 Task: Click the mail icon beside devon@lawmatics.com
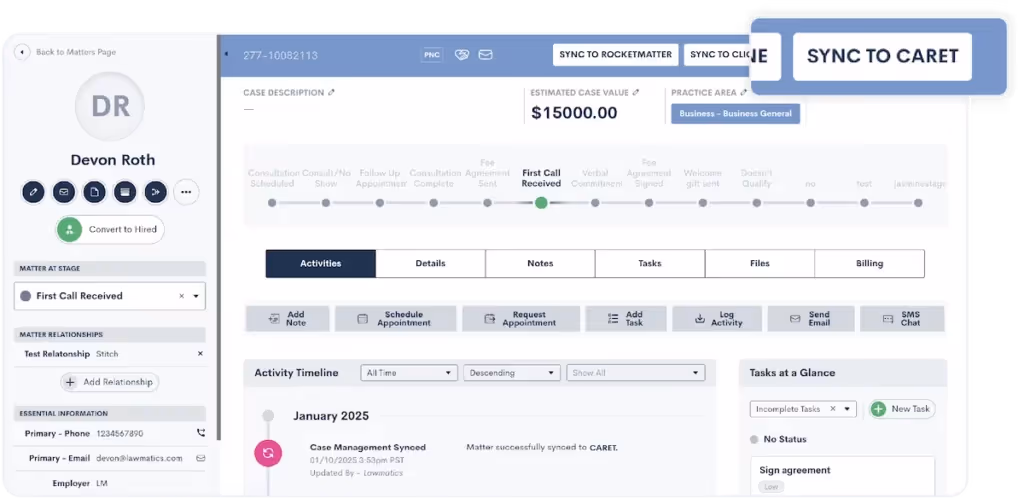click(200, 458)
